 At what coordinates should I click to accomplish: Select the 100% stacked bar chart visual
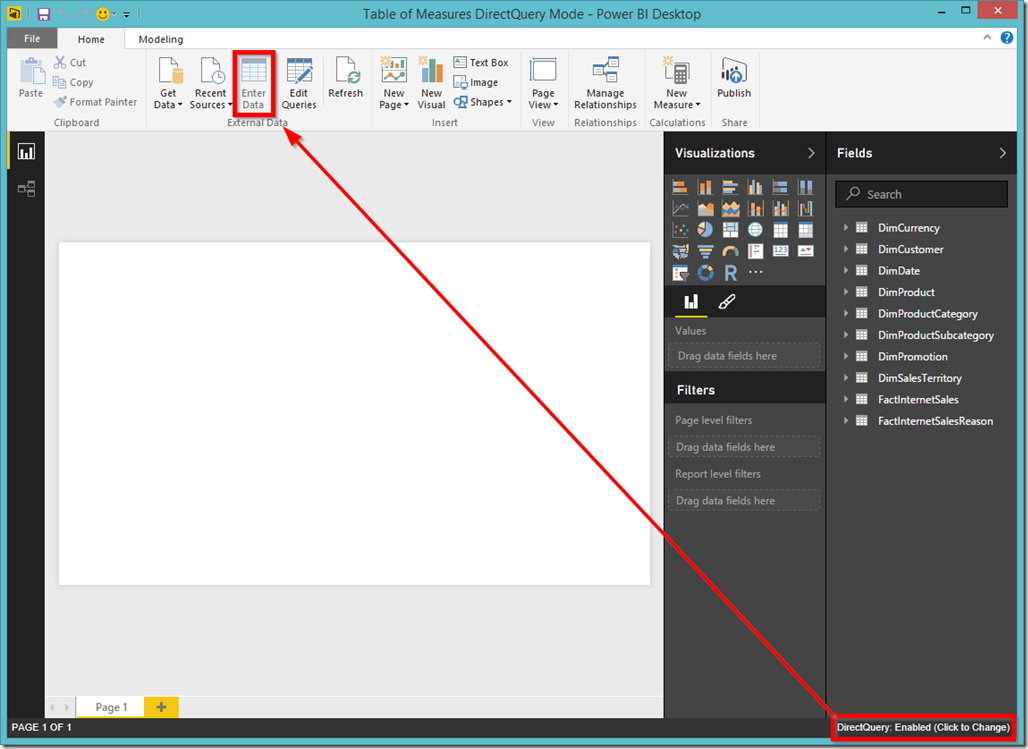[780, 188]
